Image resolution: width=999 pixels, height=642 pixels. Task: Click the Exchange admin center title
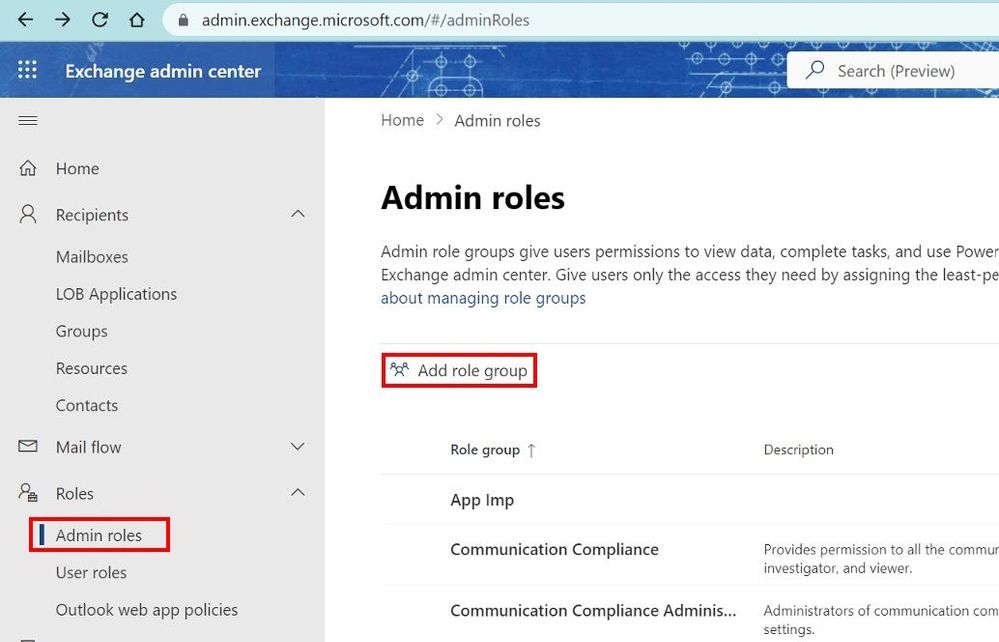(x=163, y=71)
